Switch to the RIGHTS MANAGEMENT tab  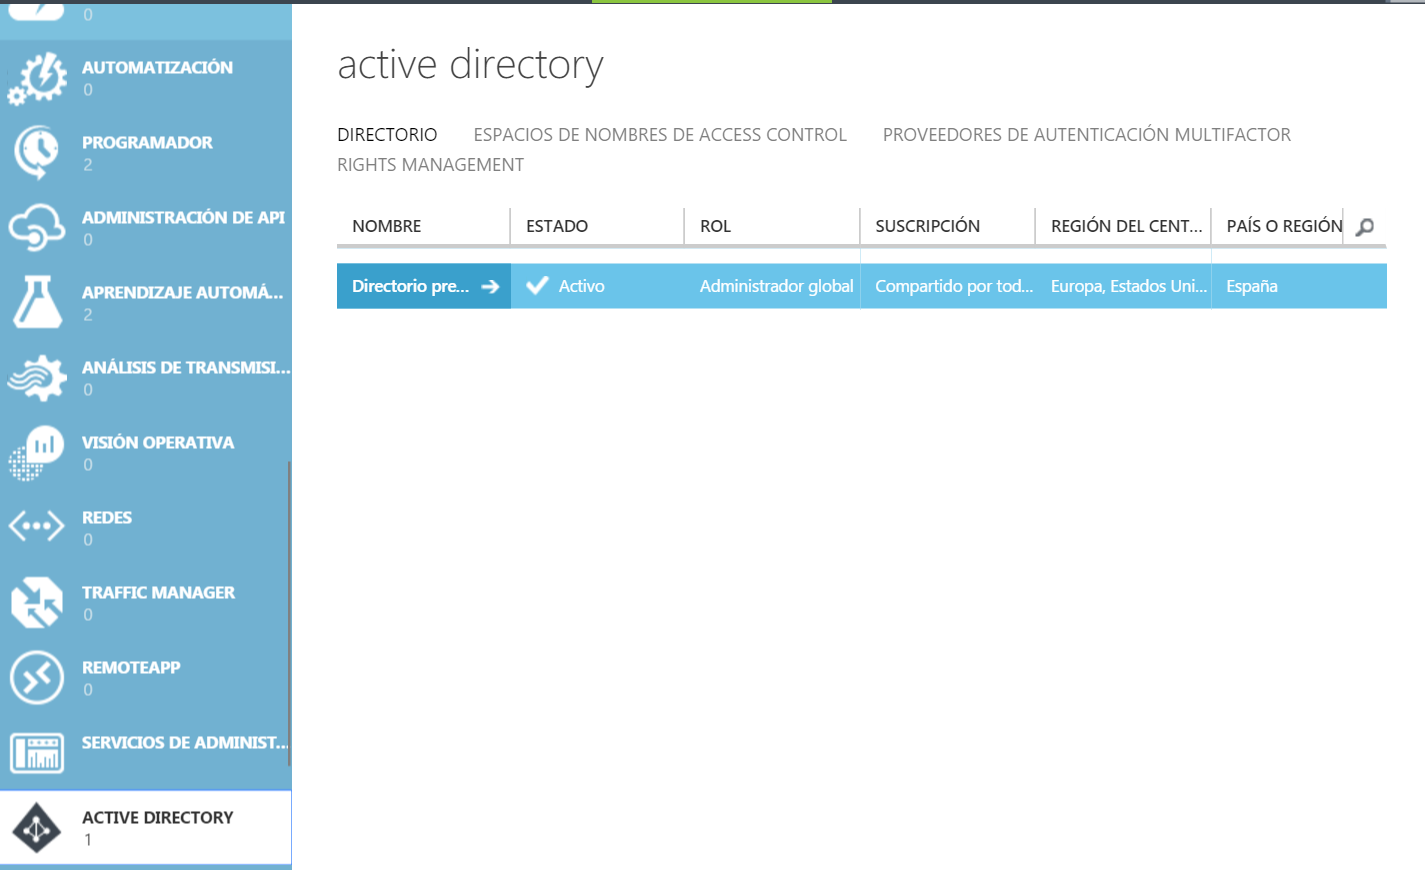tap(431, 164)
